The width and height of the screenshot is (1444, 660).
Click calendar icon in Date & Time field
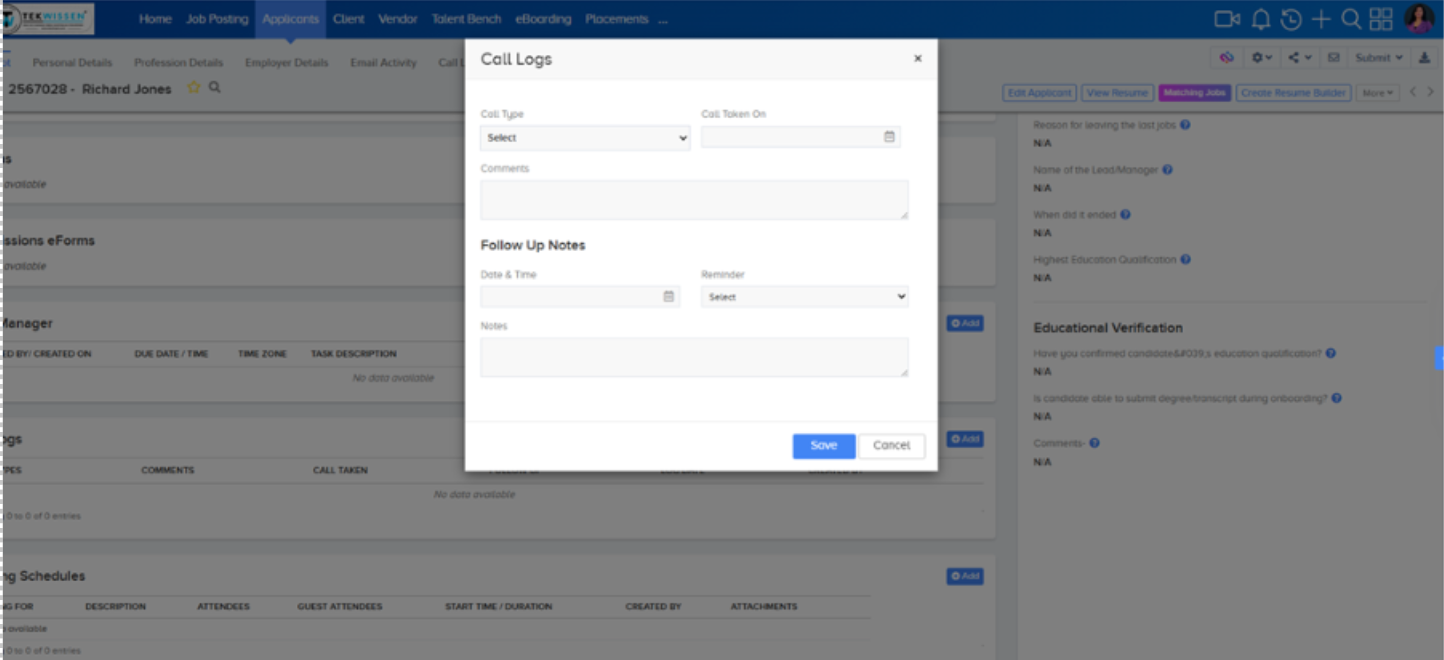tap(668, 297)
